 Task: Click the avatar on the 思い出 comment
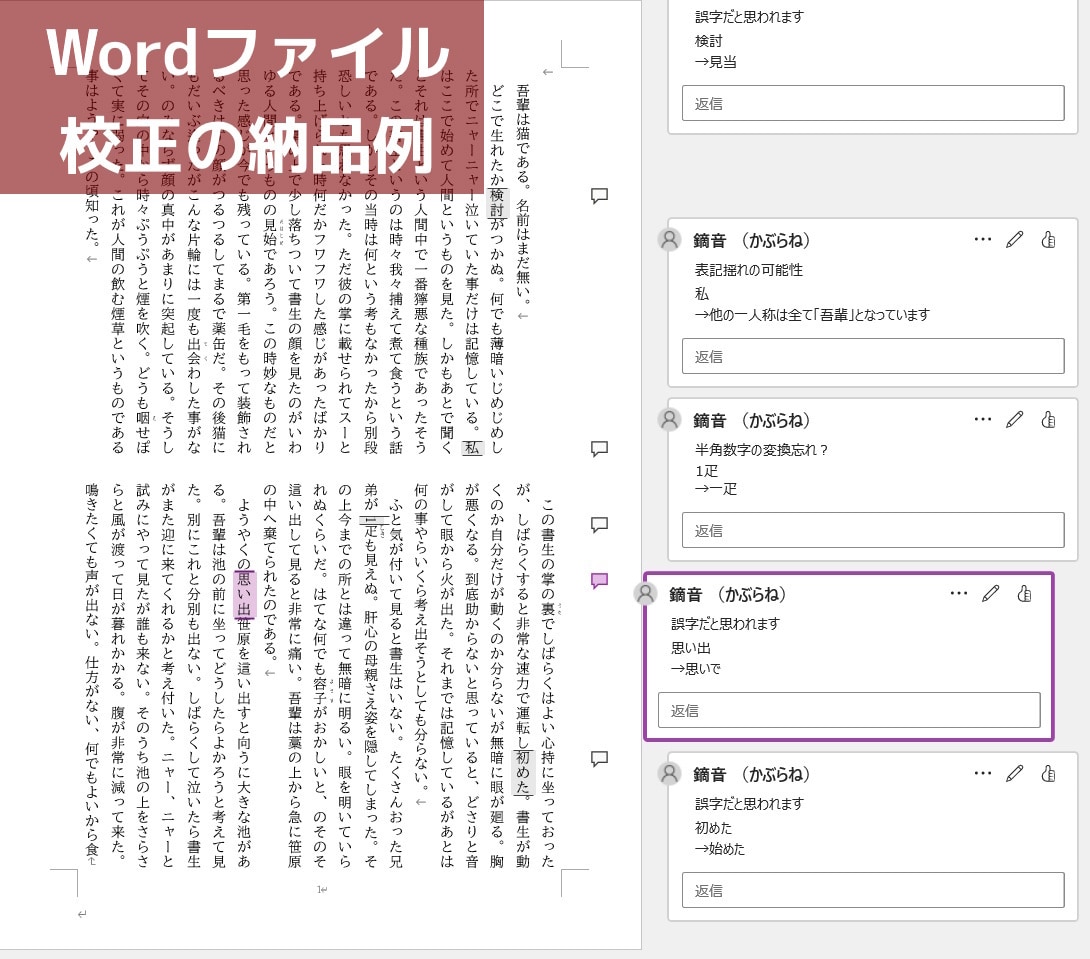click(x=646, y=593)
